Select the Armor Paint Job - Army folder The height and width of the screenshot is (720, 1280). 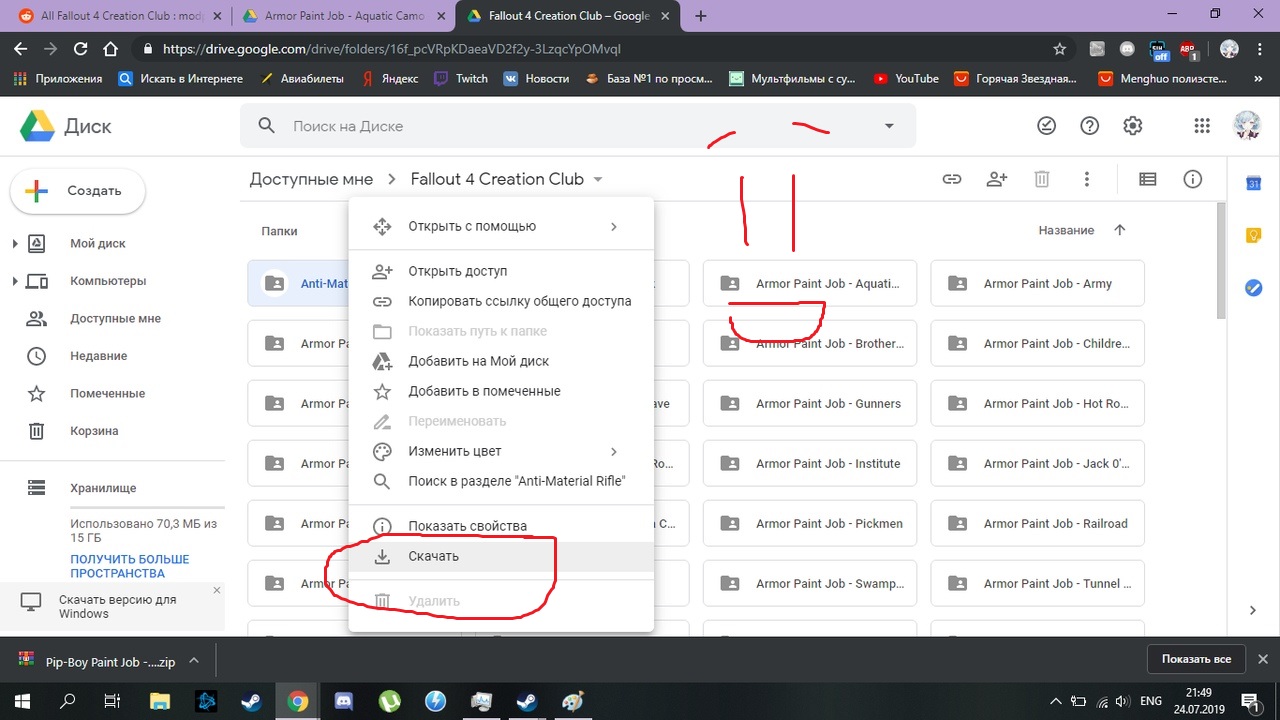[1037, 284]
